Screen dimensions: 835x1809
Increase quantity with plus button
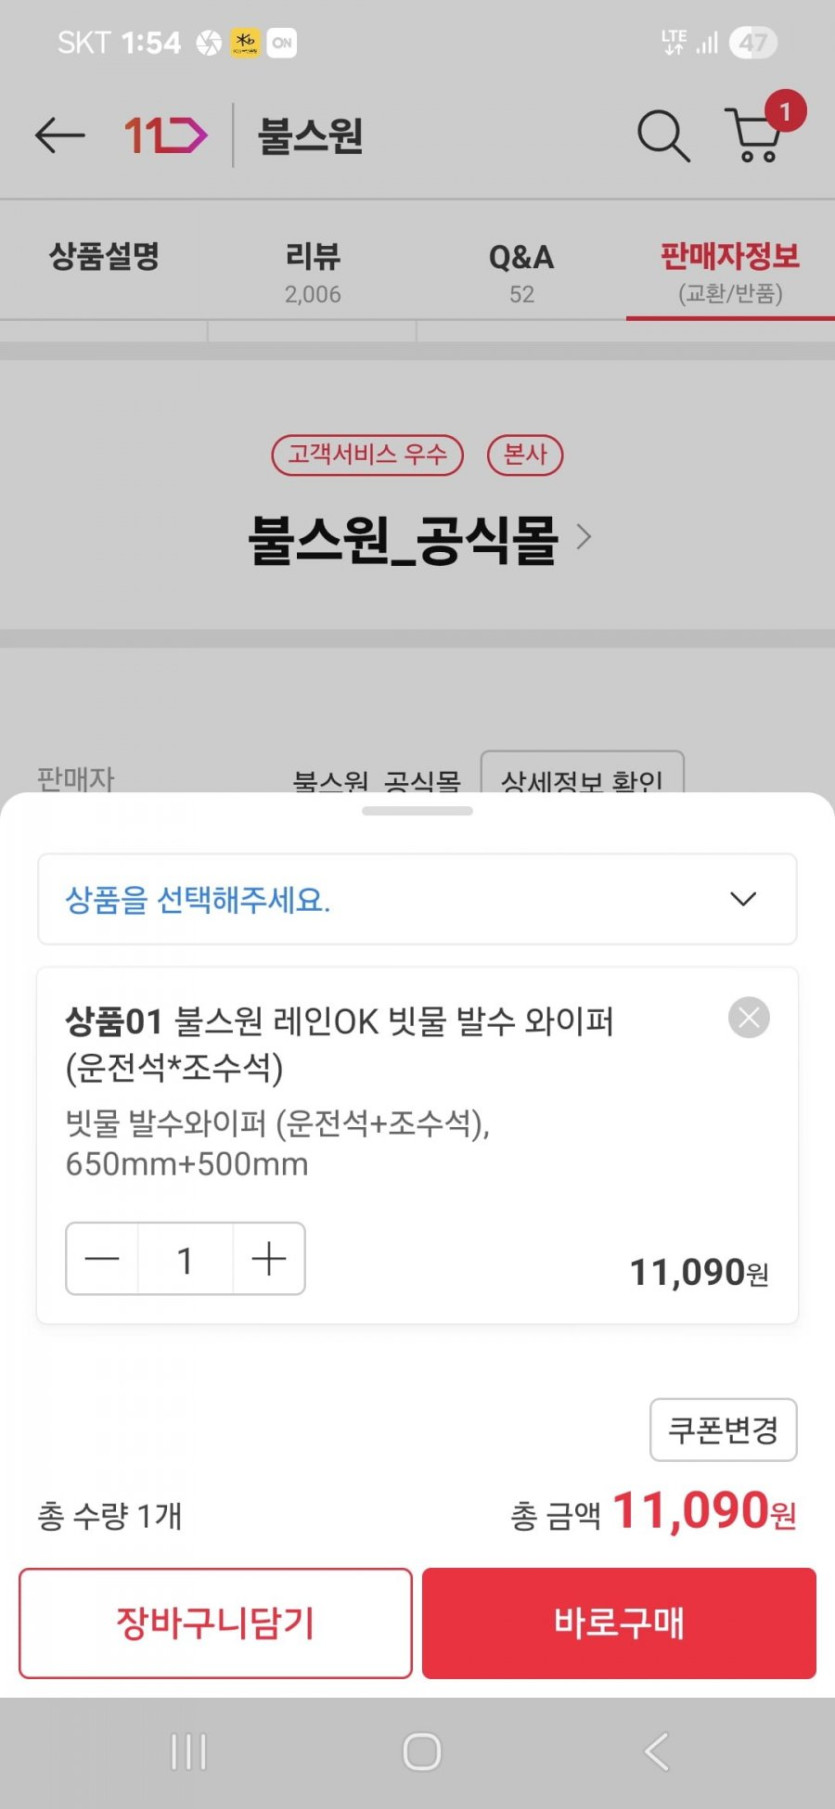point(269,1259)
